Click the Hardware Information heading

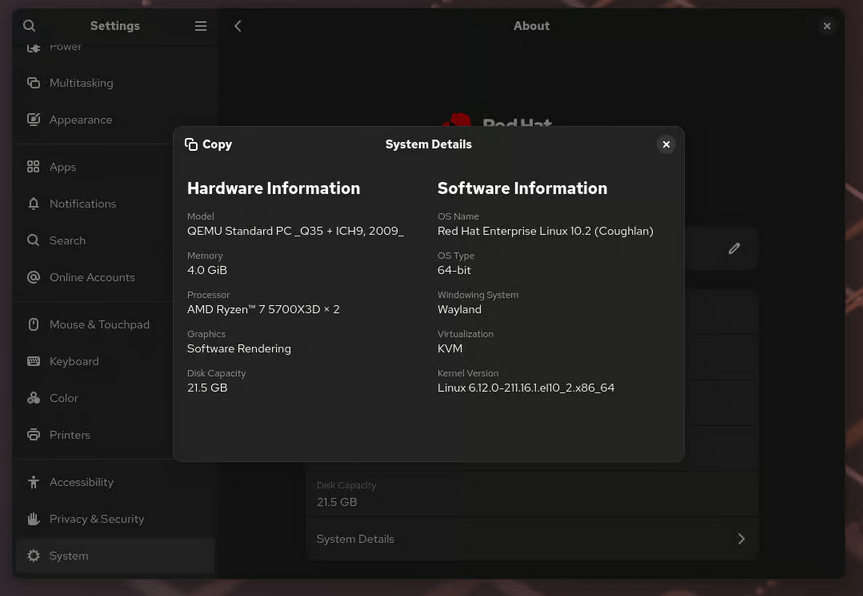274,188
